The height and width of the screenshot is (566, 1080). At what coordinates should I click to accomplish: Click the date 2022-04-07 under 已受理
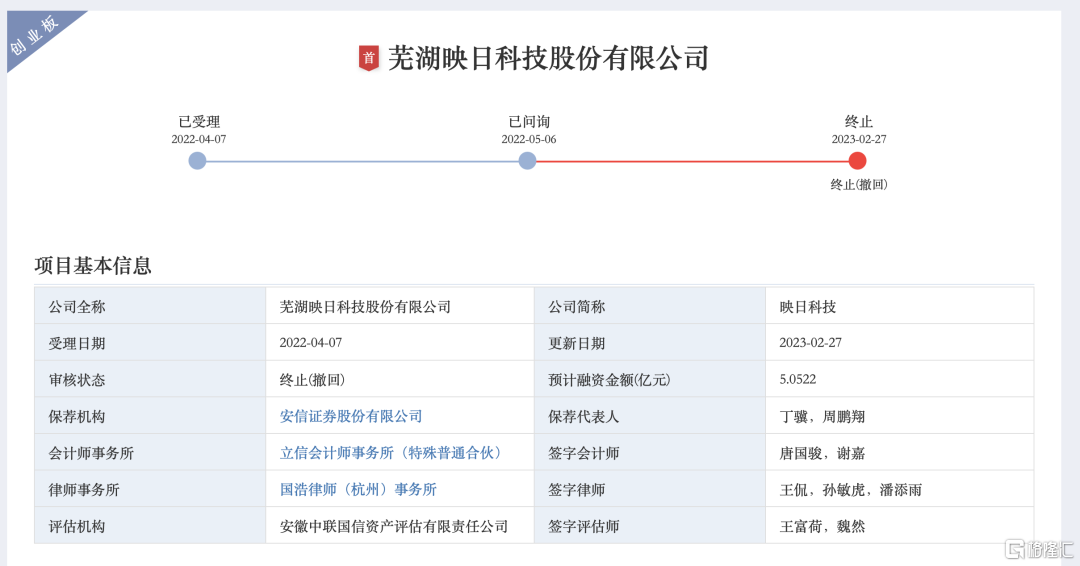pos(199,139)
